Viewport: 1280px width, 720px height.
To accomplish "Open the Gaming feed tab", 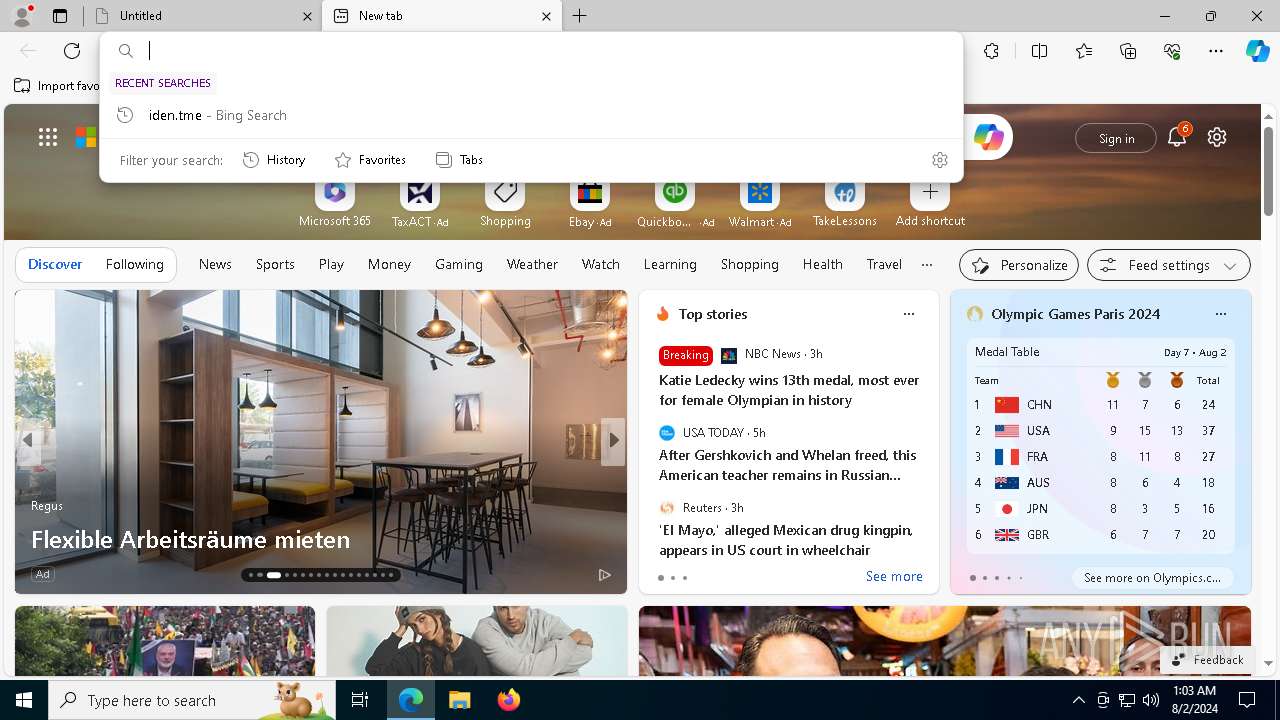I will pyautogui.click(x=459, y=264).
